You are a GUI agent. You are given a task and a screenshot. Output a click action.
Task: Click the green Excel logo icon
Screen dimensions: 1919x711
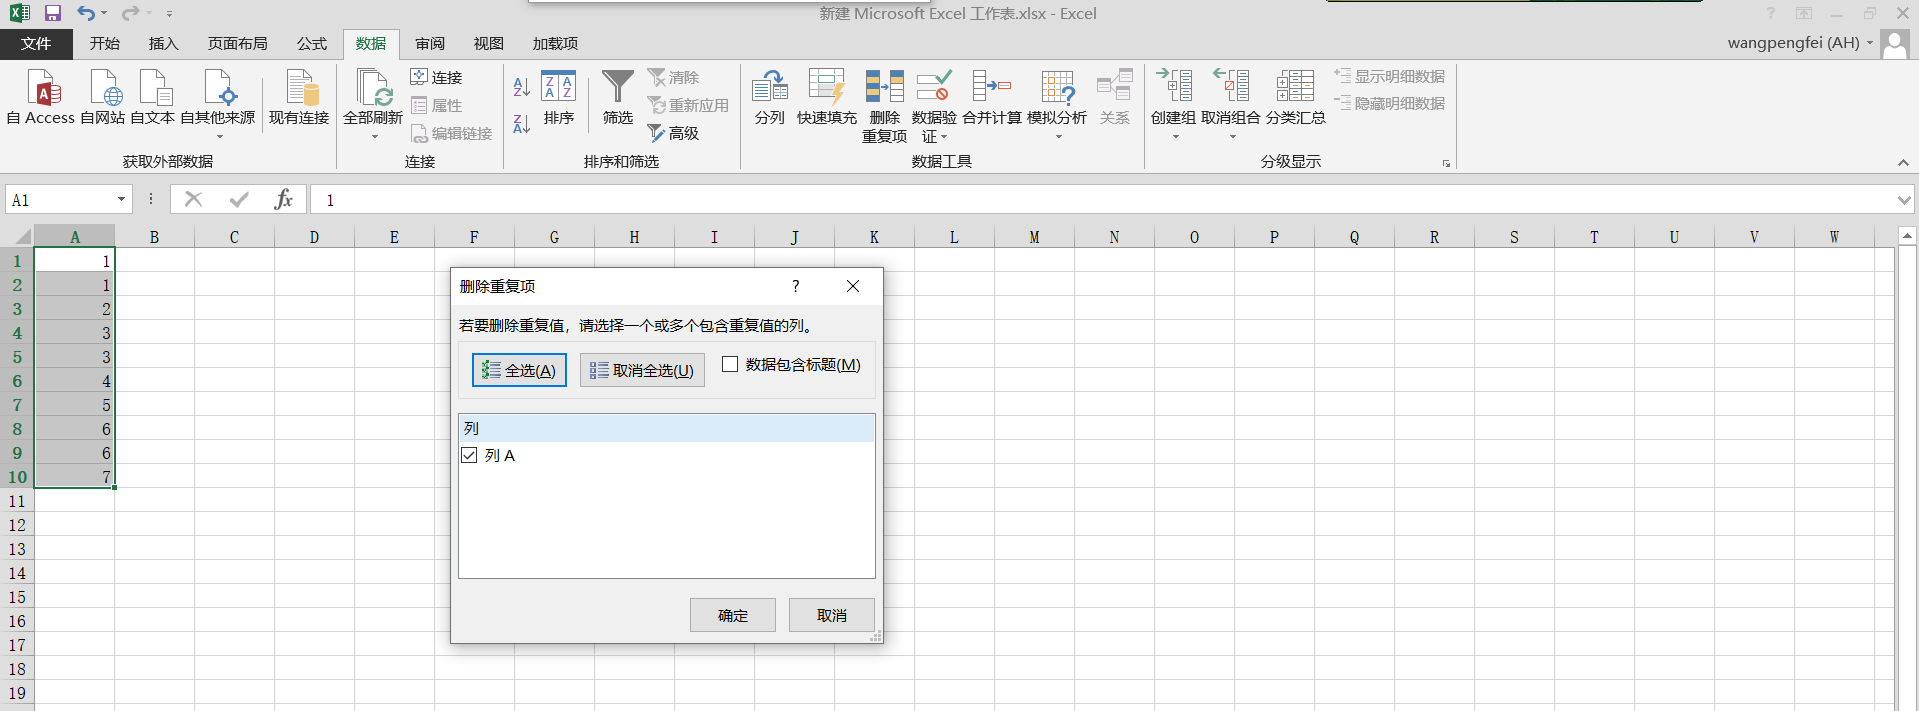pyautogui.click(x=19, y=13)
